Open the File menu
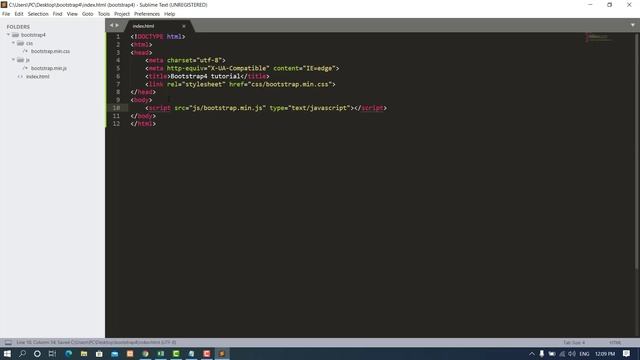This screenshot has width=640, height=360. coord(6,14)
